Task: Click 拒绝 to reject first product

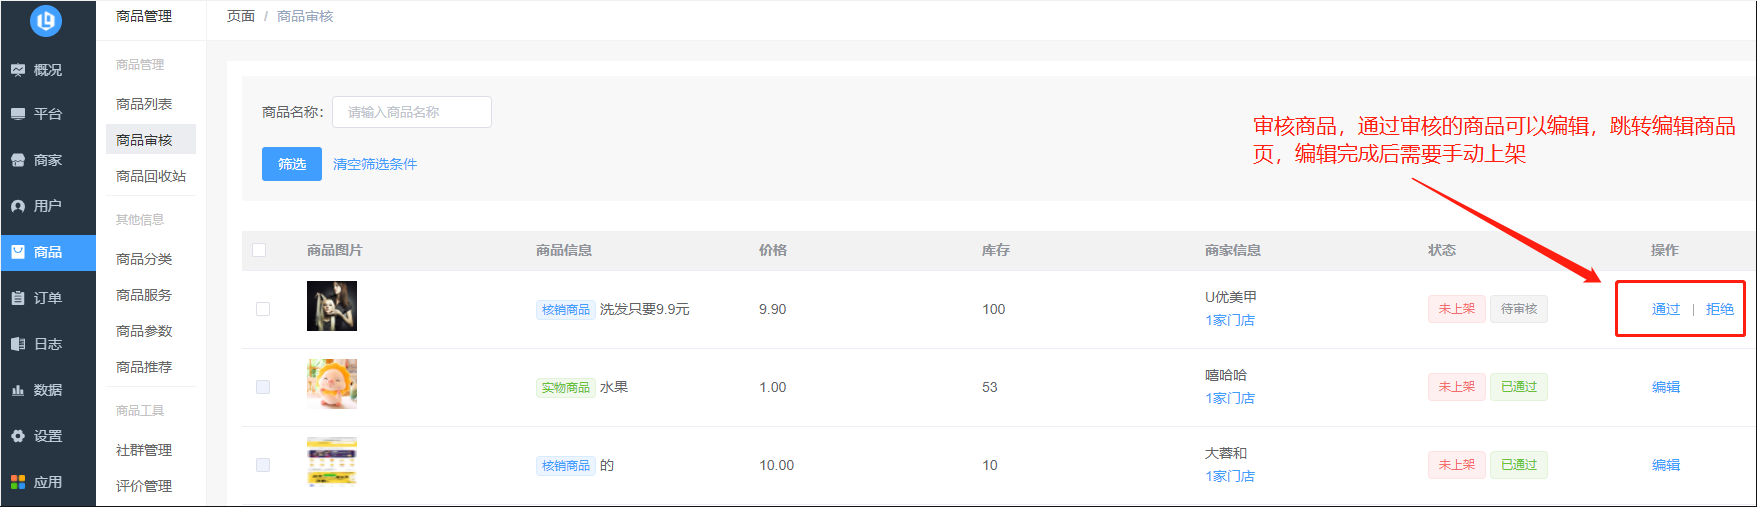Action: click(1720, 309)
